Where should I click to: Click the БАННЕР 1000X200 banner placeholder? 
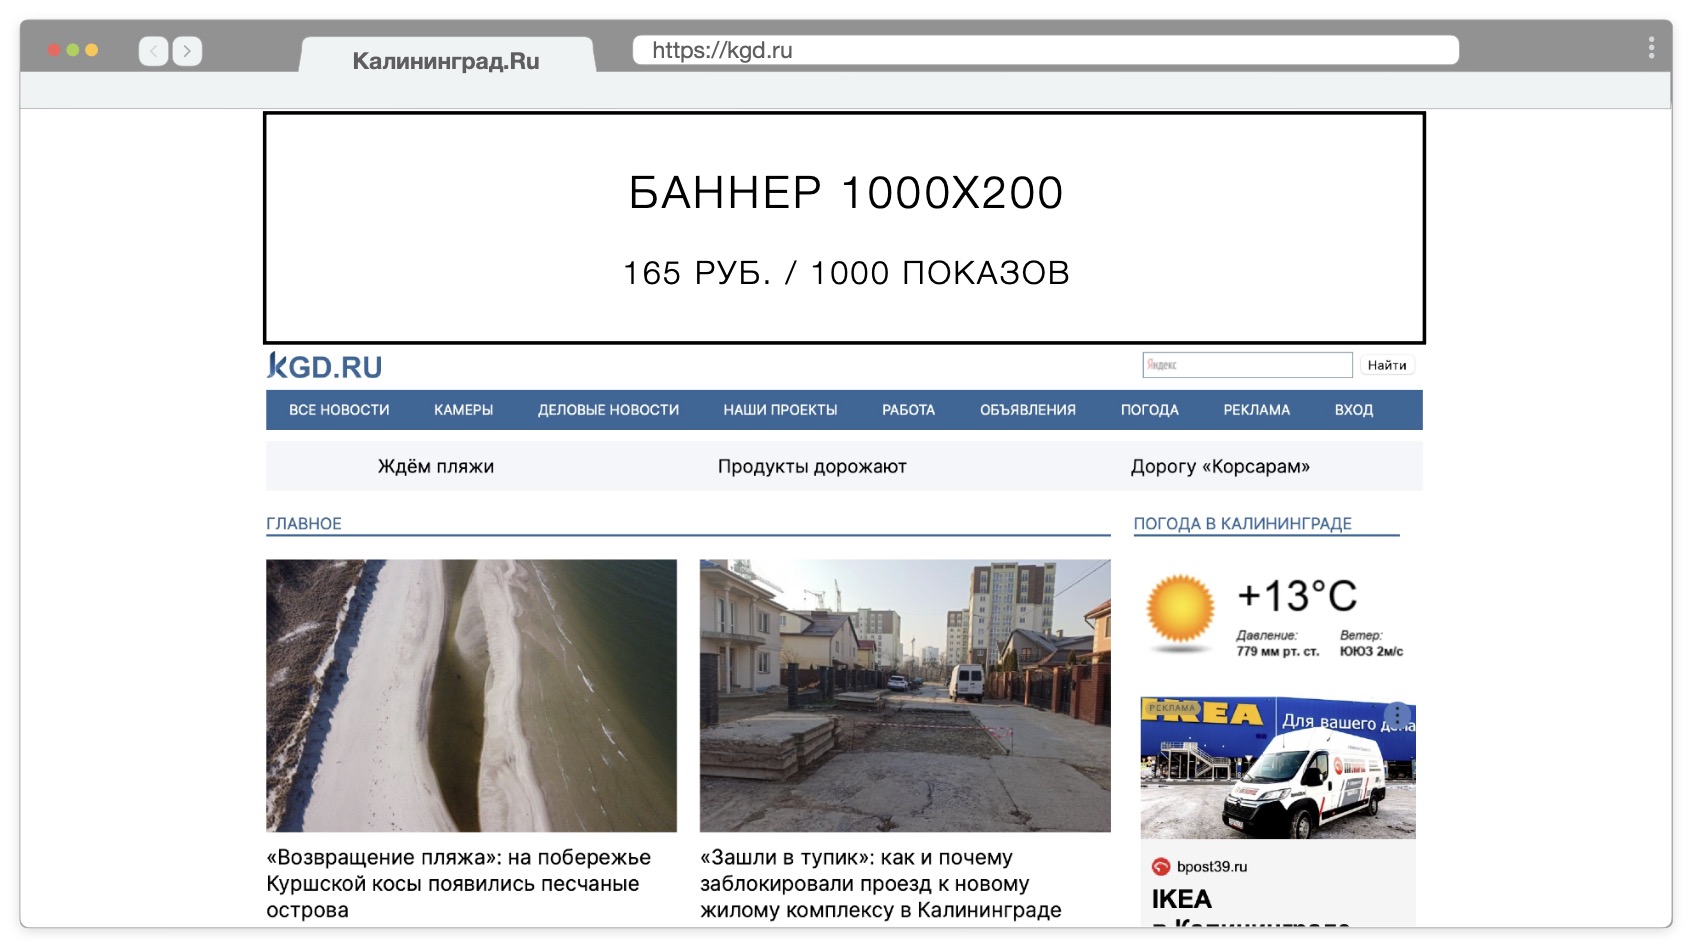coord(844,228)
